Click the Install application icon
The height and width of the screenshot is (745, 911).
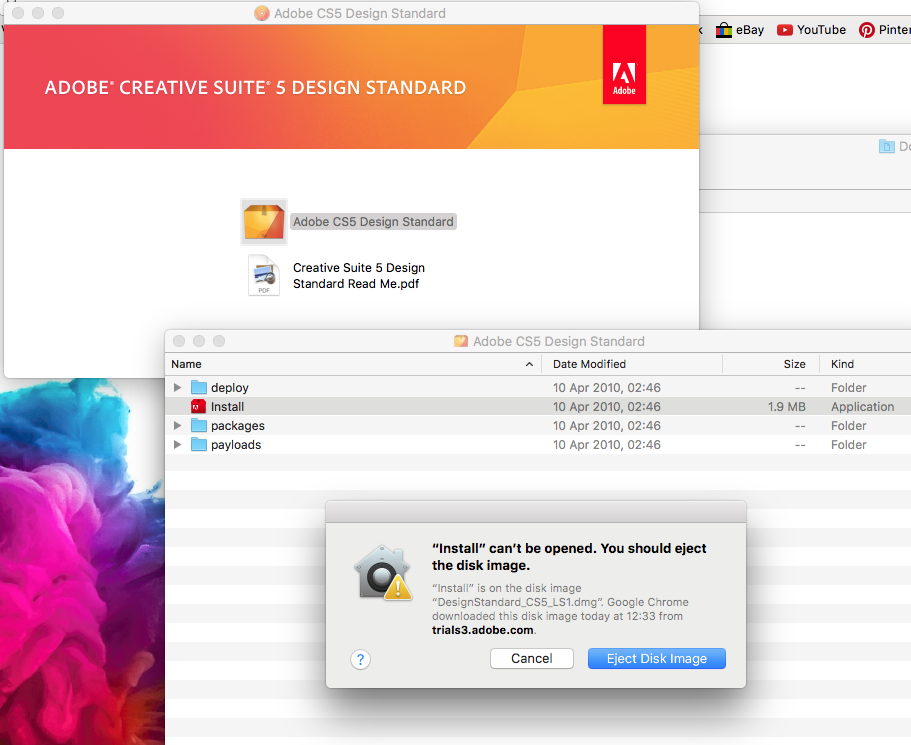pyautogui.click(x=199, y=406)
